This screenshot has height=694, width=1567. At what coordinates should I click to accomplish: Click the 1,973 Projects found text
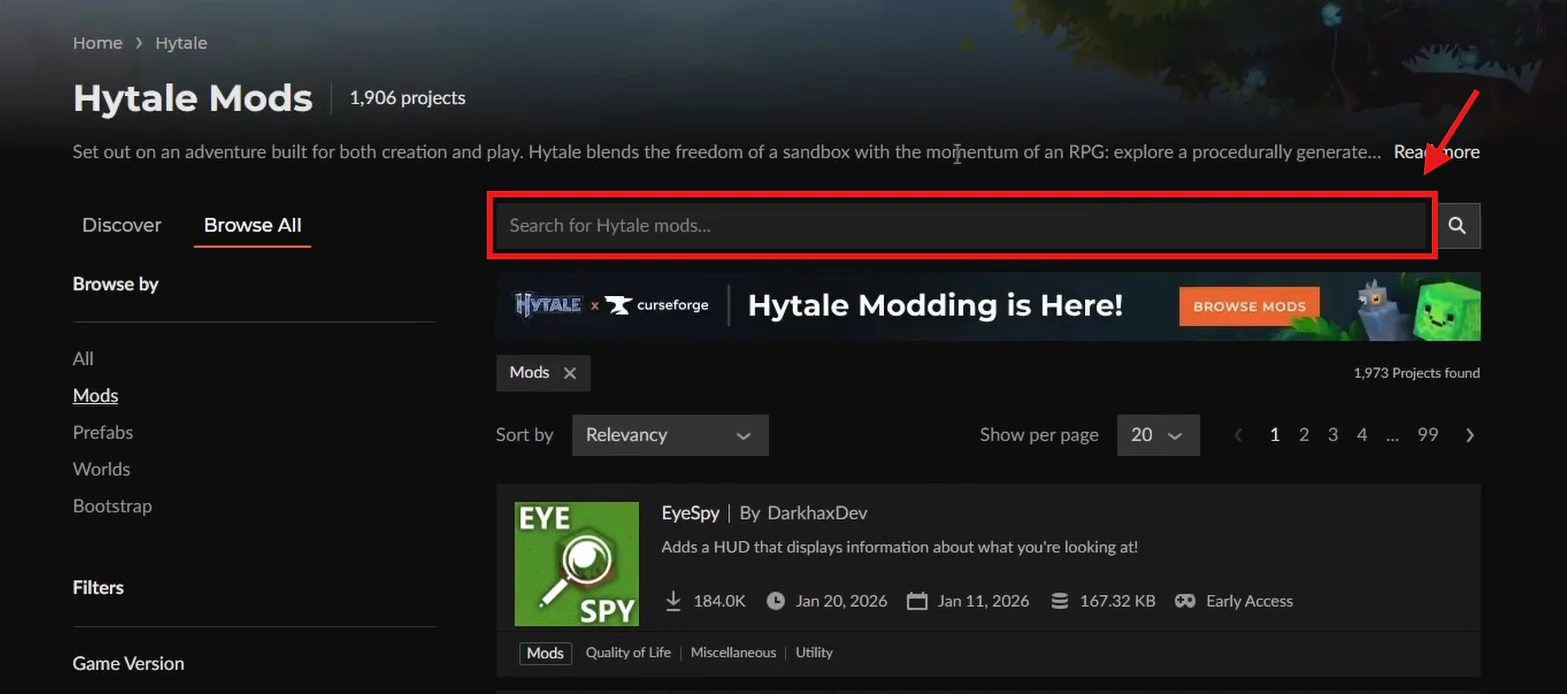(x=1417, y=373)
